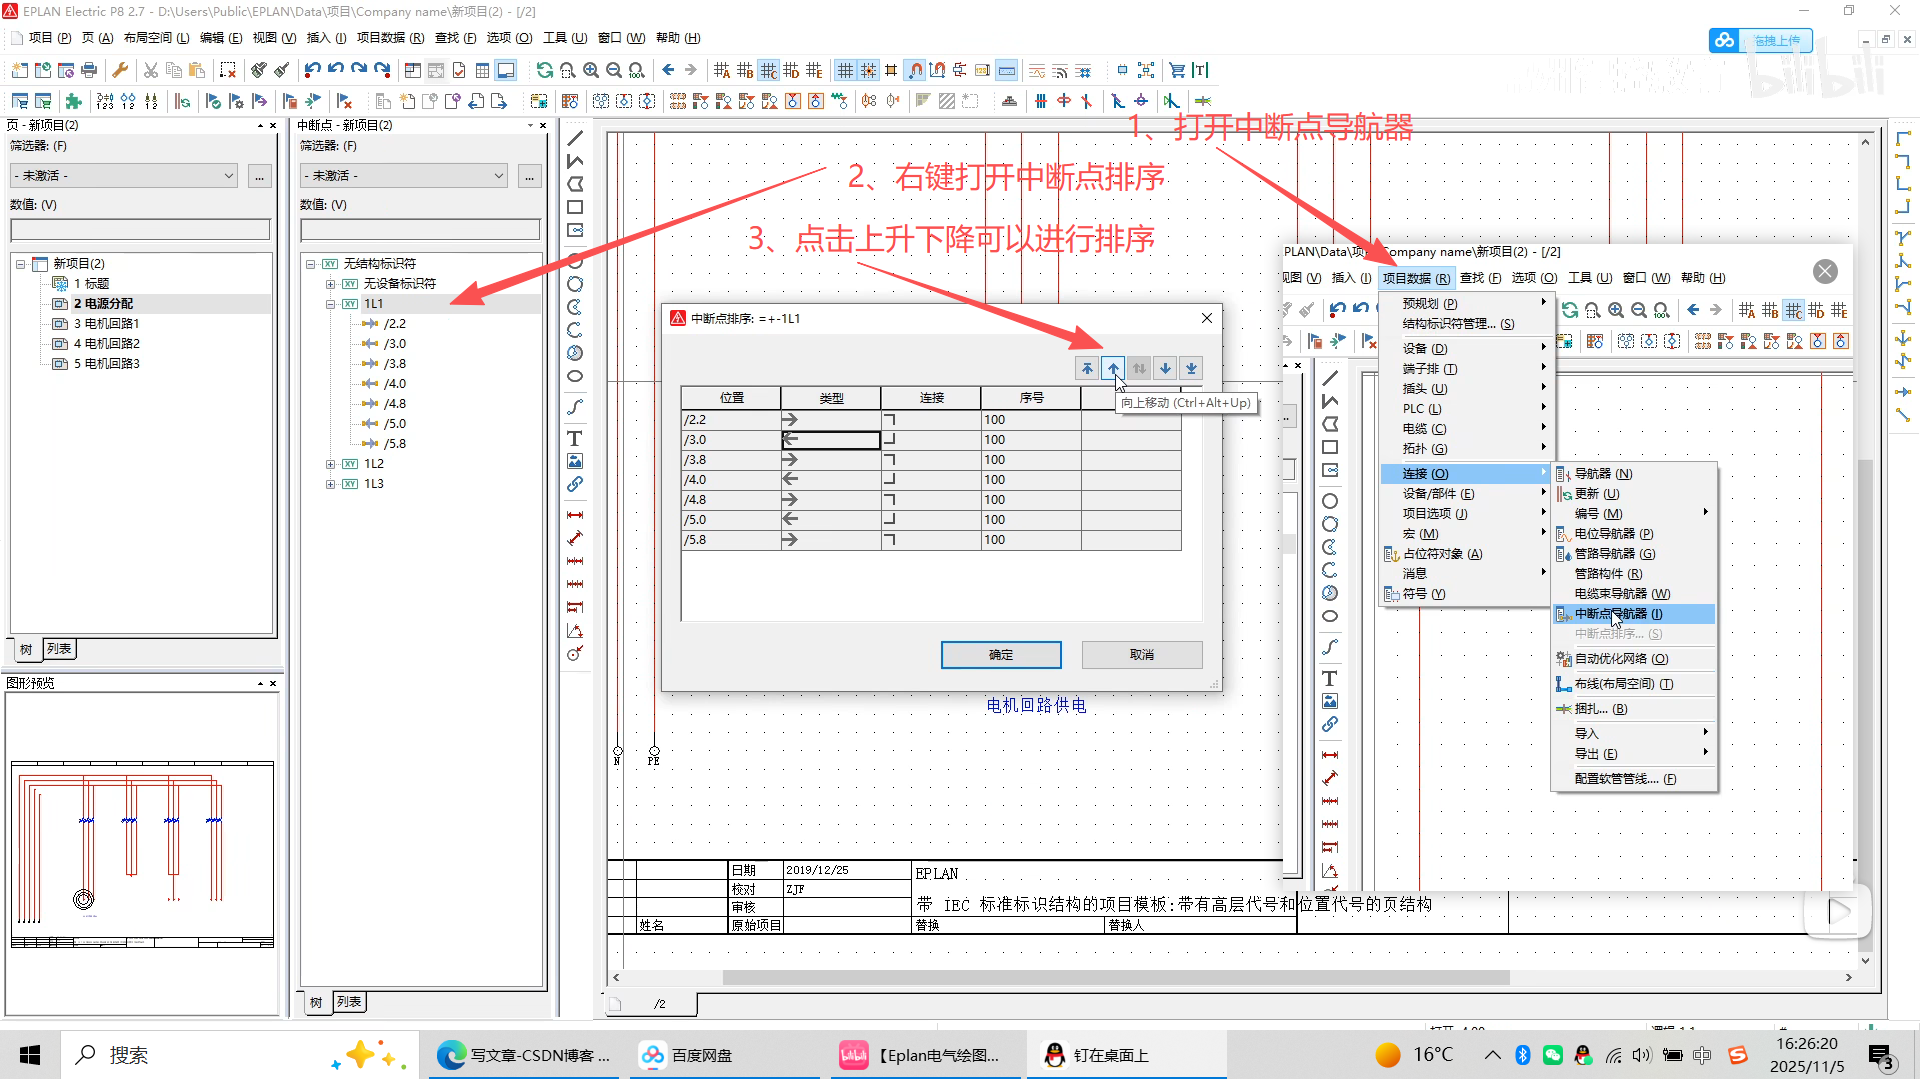Open settings with the wrench icon
1920x1079 pixels.
[x=120, y=70]
